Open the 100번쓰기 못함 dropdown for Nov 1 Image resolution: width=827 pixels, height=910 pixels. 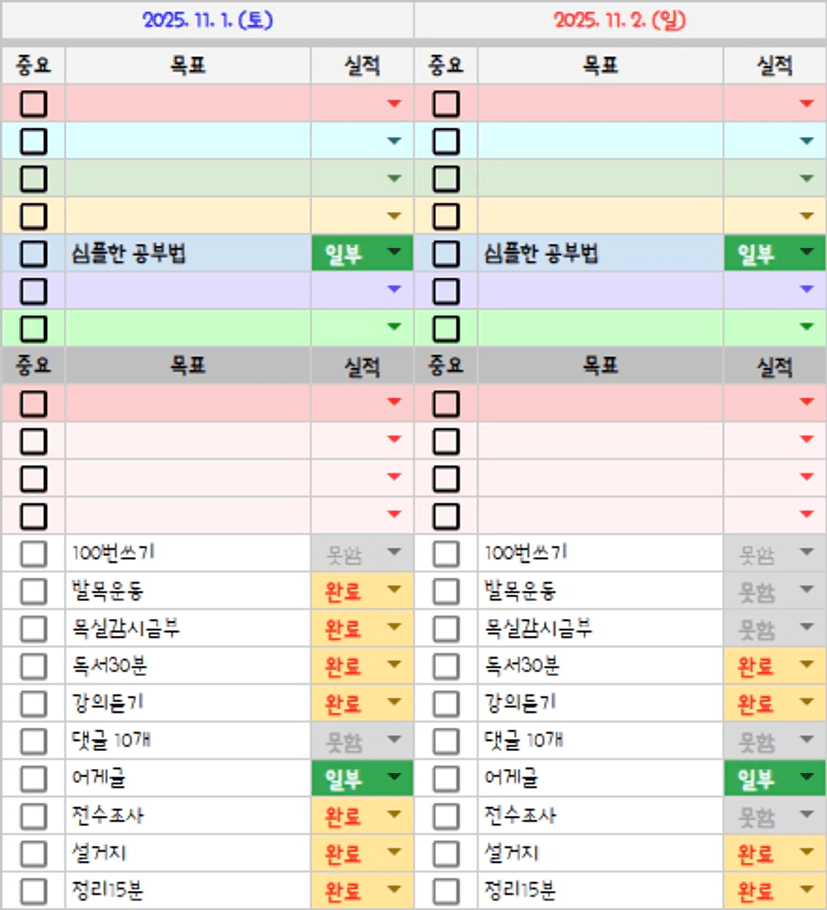393,553
